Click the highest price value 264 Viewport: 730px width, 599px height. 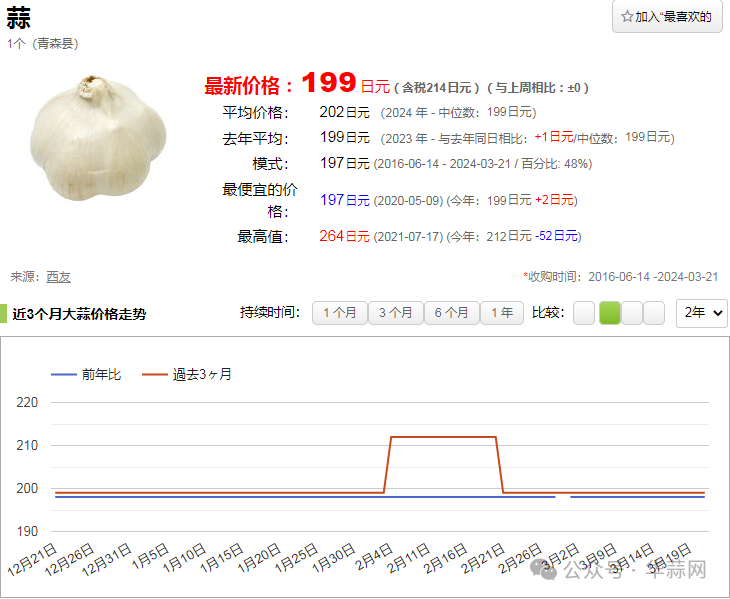coord(331,237)
